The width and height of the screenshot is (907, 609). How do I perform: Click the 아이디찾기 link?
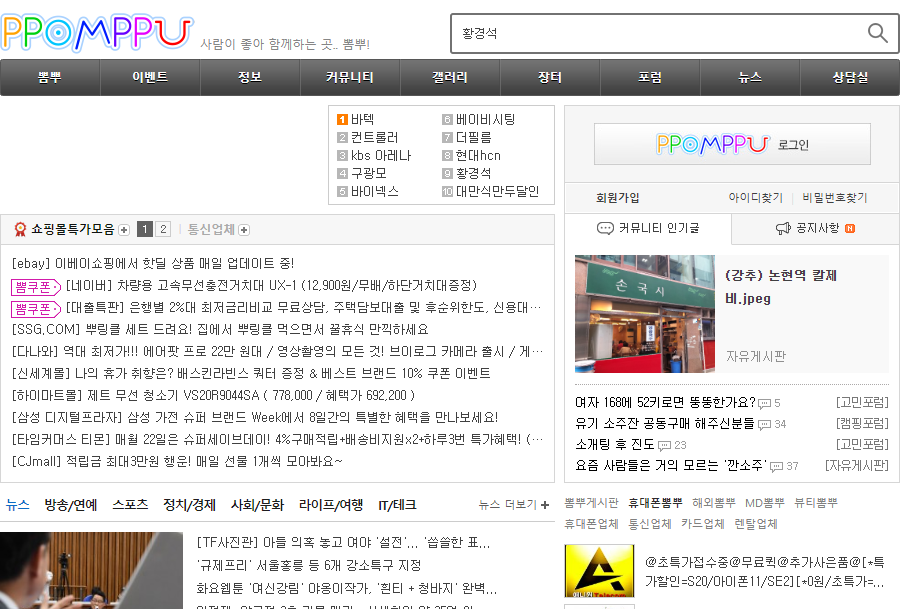[755, 198]
